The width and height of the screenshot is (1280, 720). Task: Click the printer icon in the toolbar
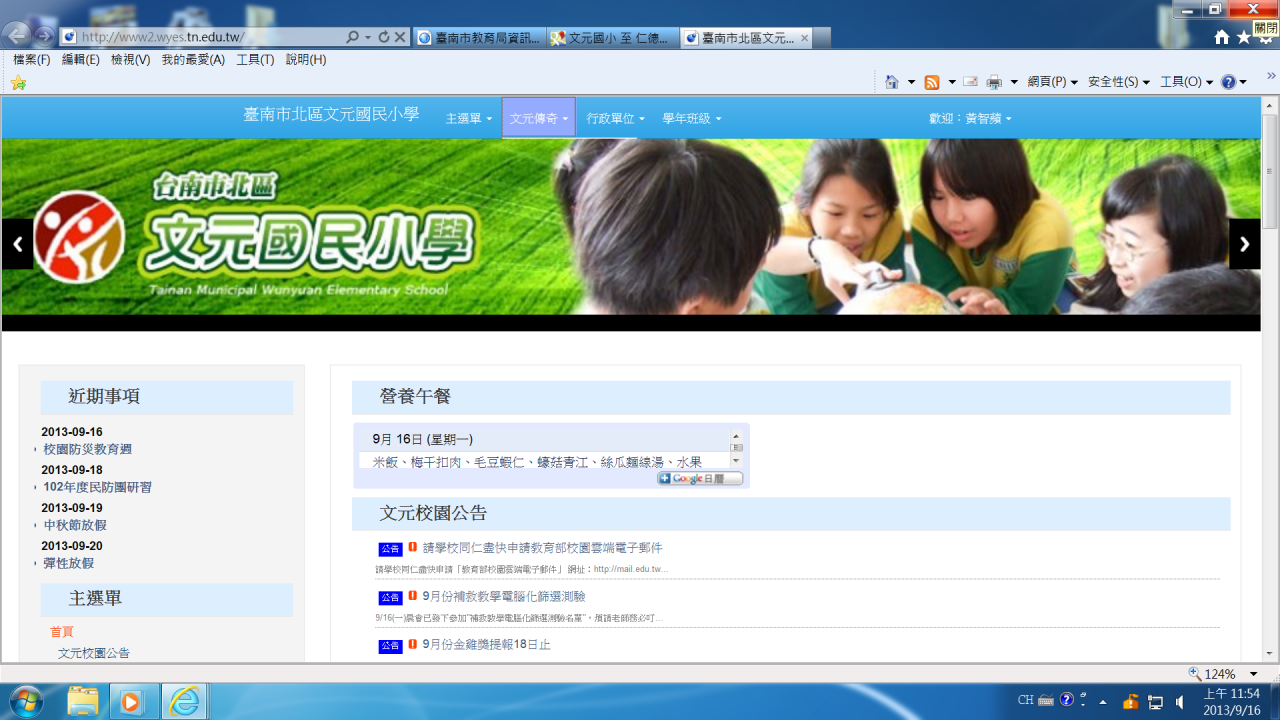click(994, 82)
